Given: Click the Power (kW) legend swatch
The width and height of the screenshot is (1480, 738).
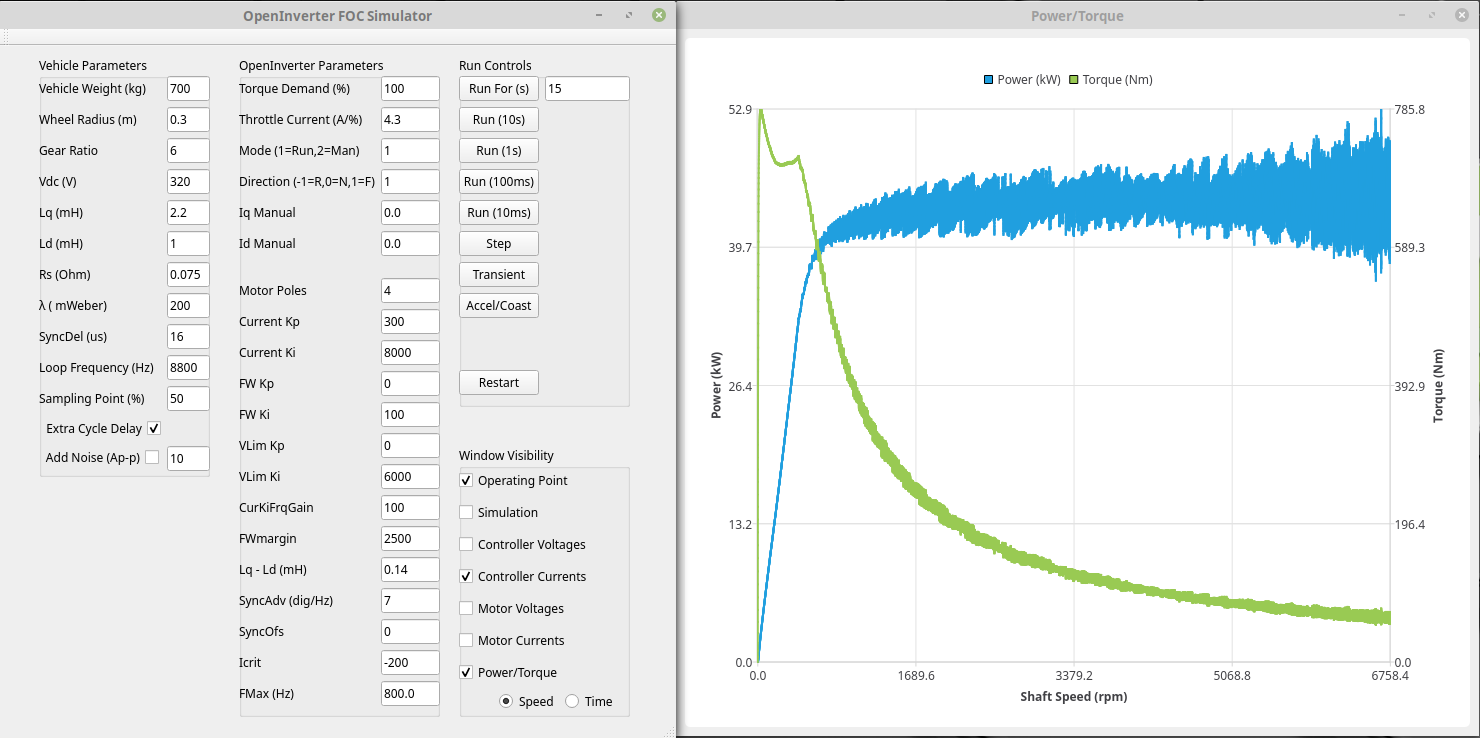Looking at the screenshot, I should click(988, 80).
